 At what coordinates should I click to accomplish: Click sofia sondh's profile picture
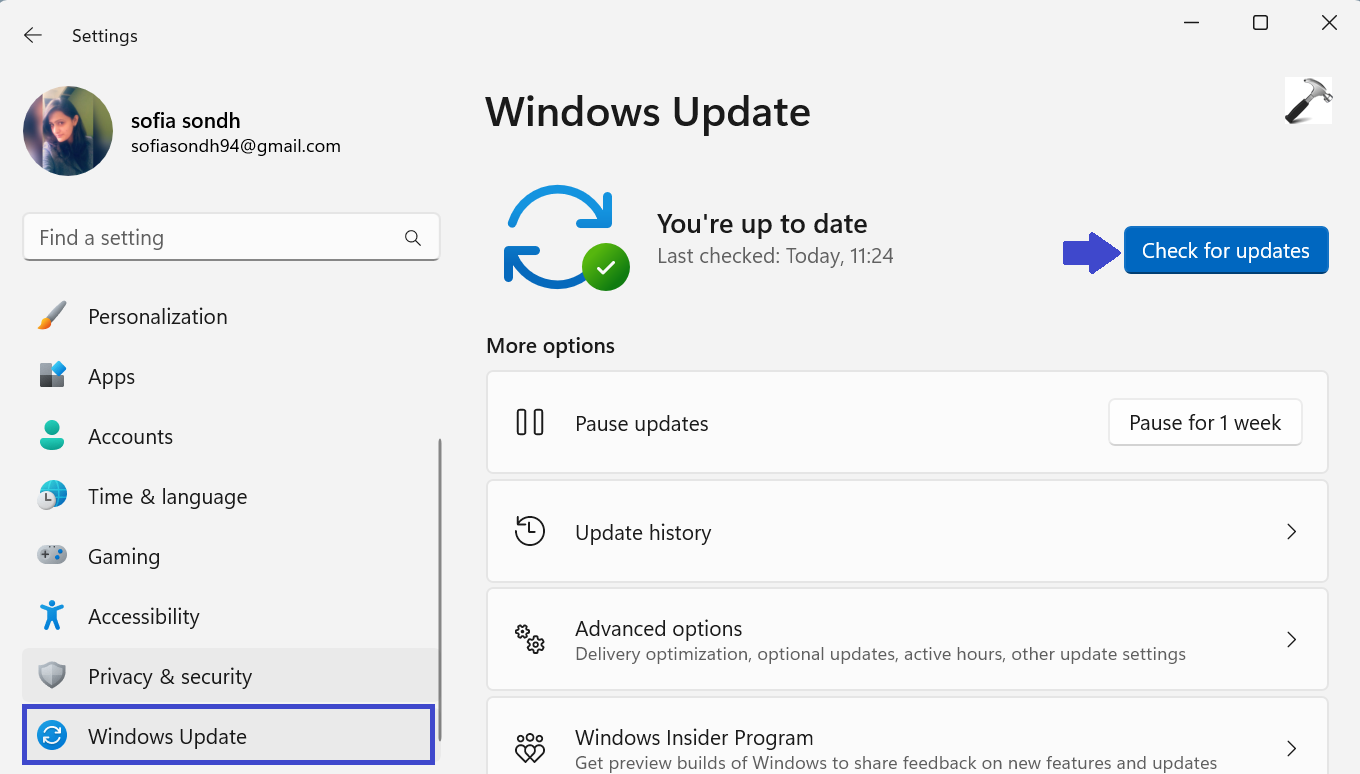(x=68, y=131)
